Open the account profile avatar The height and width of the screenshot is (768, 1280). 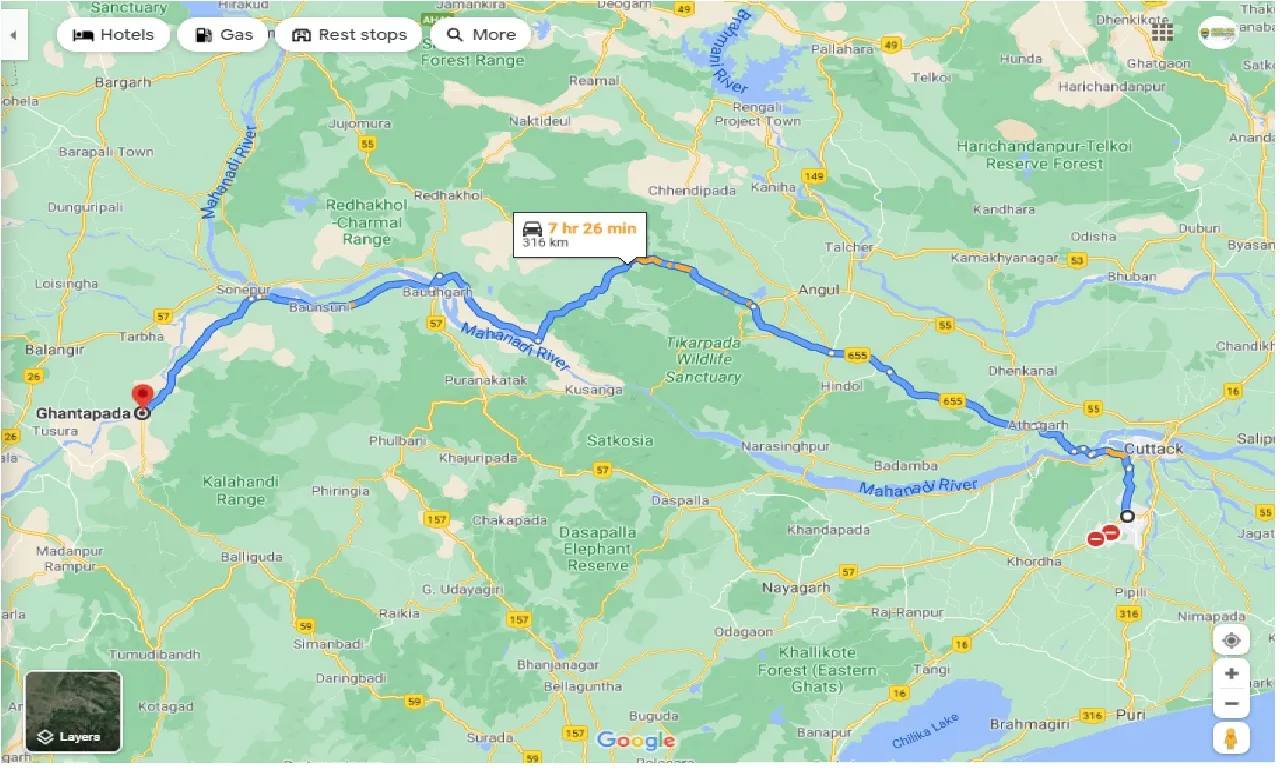pos(1218,33)
